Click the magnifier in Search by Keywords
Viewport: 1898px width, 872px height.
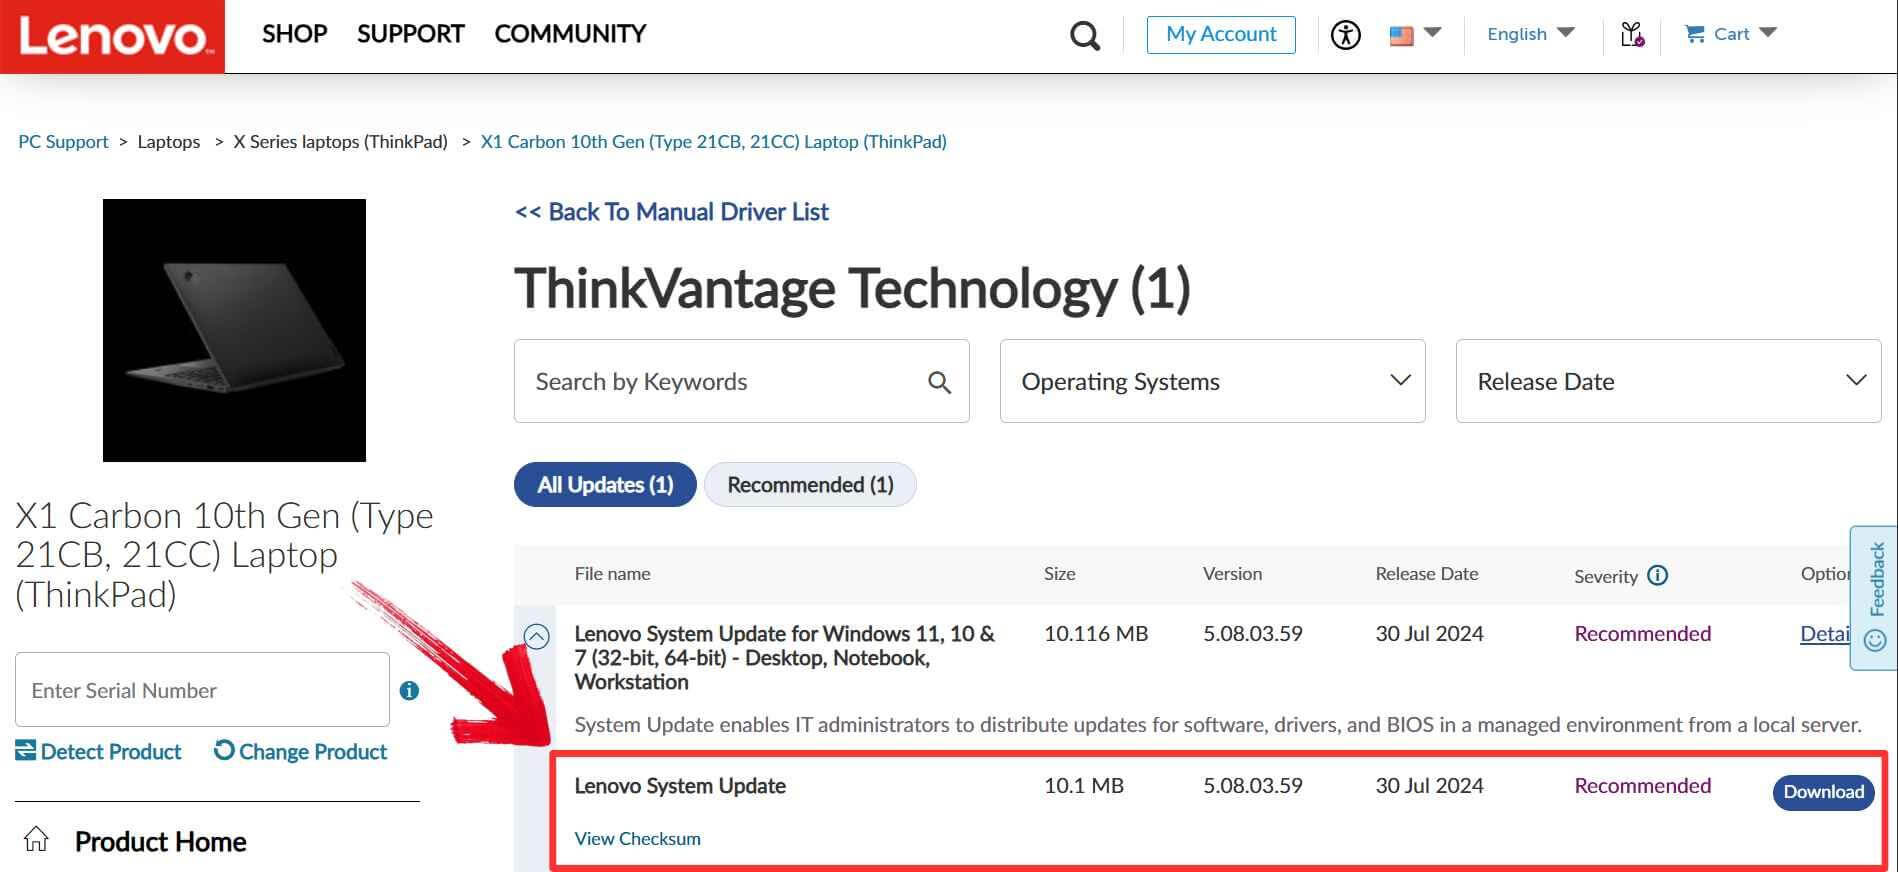939,382
